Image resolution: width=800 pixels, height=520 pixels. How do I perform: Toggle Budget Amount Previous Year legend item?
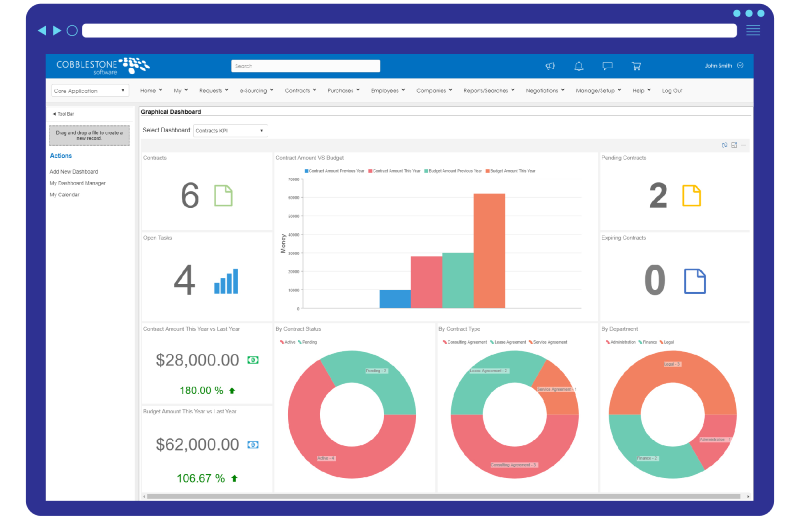[453, 171]
